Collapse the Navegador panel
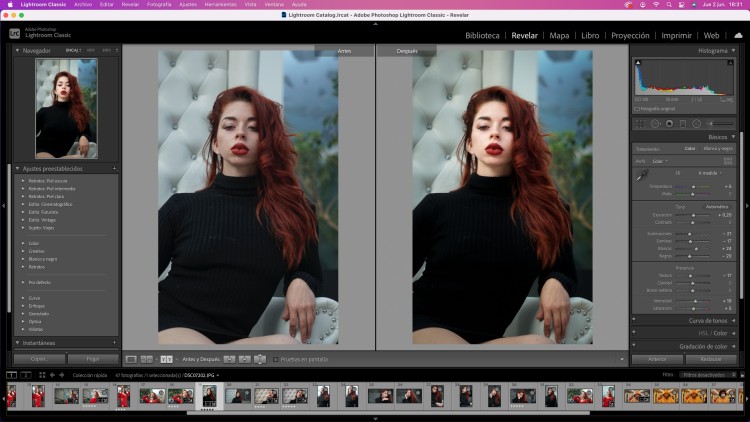 coord(18,50)
